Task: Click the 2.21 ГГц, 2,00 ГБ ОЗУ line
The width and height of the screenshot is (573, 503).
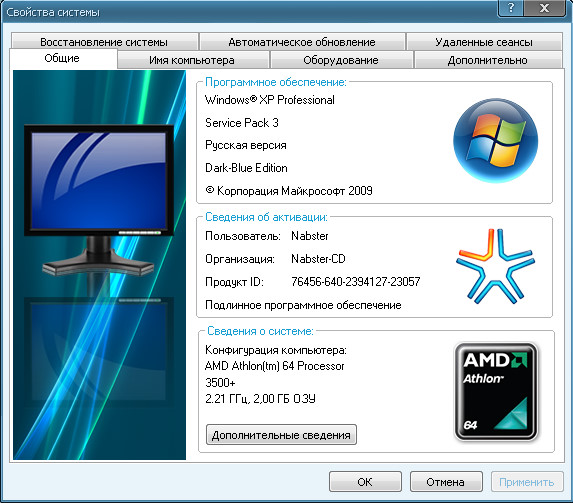Action: coord(260,398)
